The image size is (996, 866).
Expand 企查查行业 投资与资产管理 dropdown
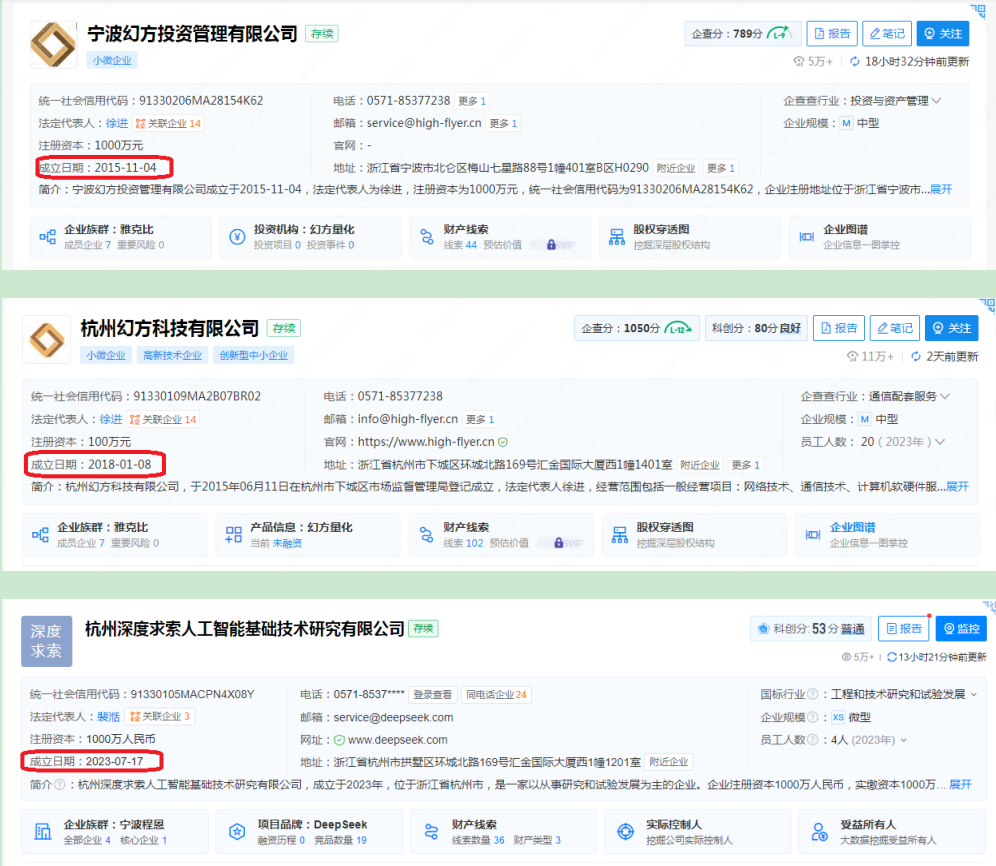pyautogui.click(x=937, y=101)
